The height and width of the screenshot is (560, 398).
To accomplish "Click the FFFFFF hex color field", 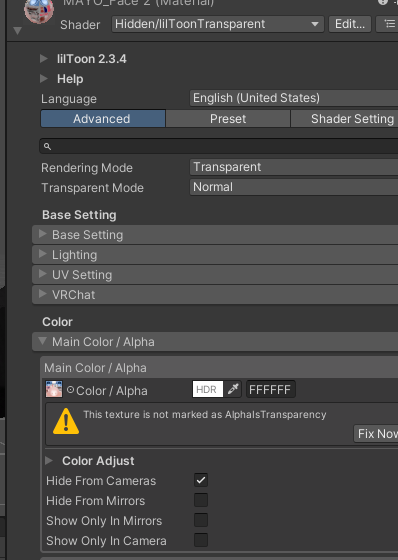I will pos(270,389).
